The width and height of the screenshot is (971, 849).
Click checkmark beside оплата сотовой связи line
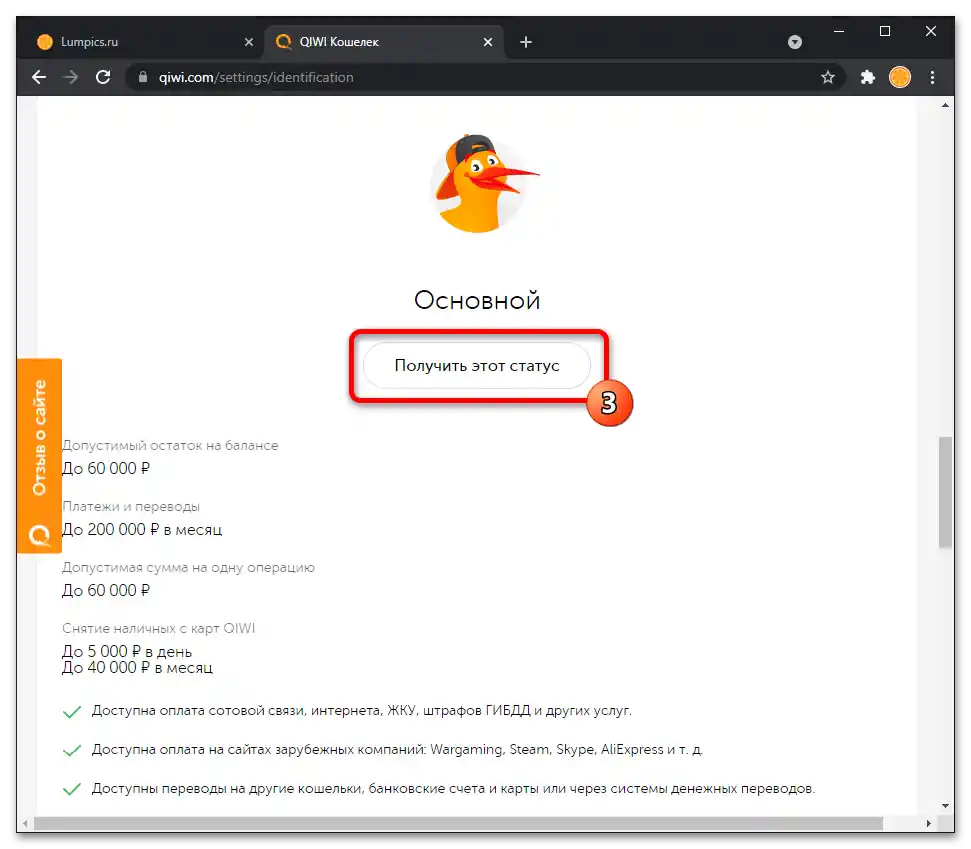pyautogui.click(x=72, y=712)
